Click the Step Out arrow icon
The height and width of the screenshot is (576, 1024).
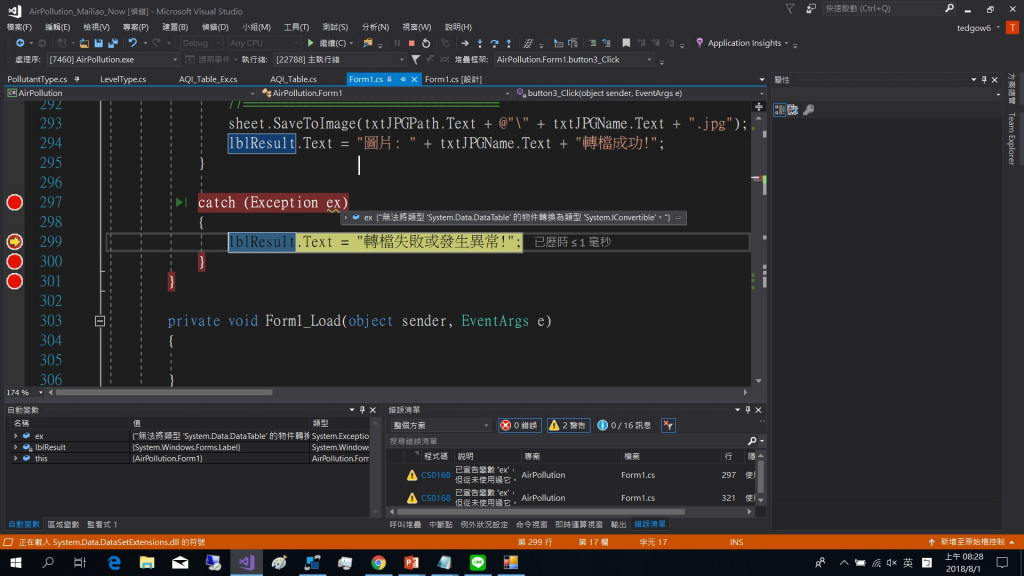(x=509, y=43)
